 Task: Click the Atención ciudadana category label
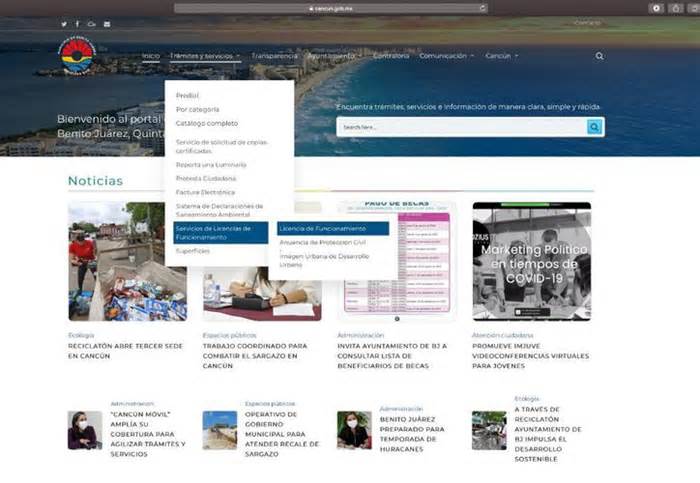[503, 335]
